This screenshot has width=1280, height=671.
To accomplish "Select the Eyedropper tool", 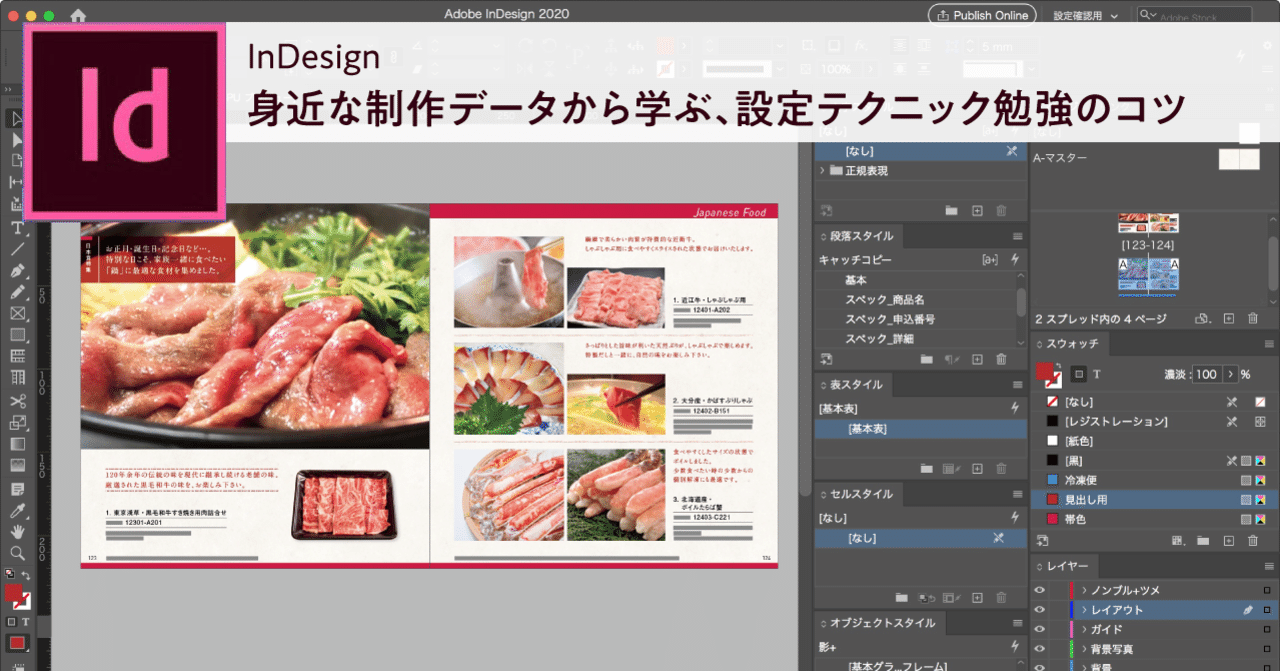I will tap(17, 510).
